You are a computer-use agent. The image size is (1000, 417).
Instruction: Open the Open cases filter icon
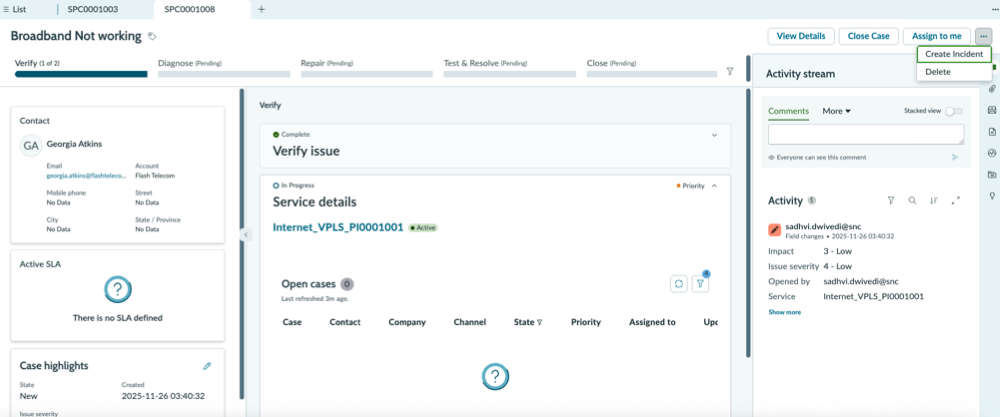point(700,284)
